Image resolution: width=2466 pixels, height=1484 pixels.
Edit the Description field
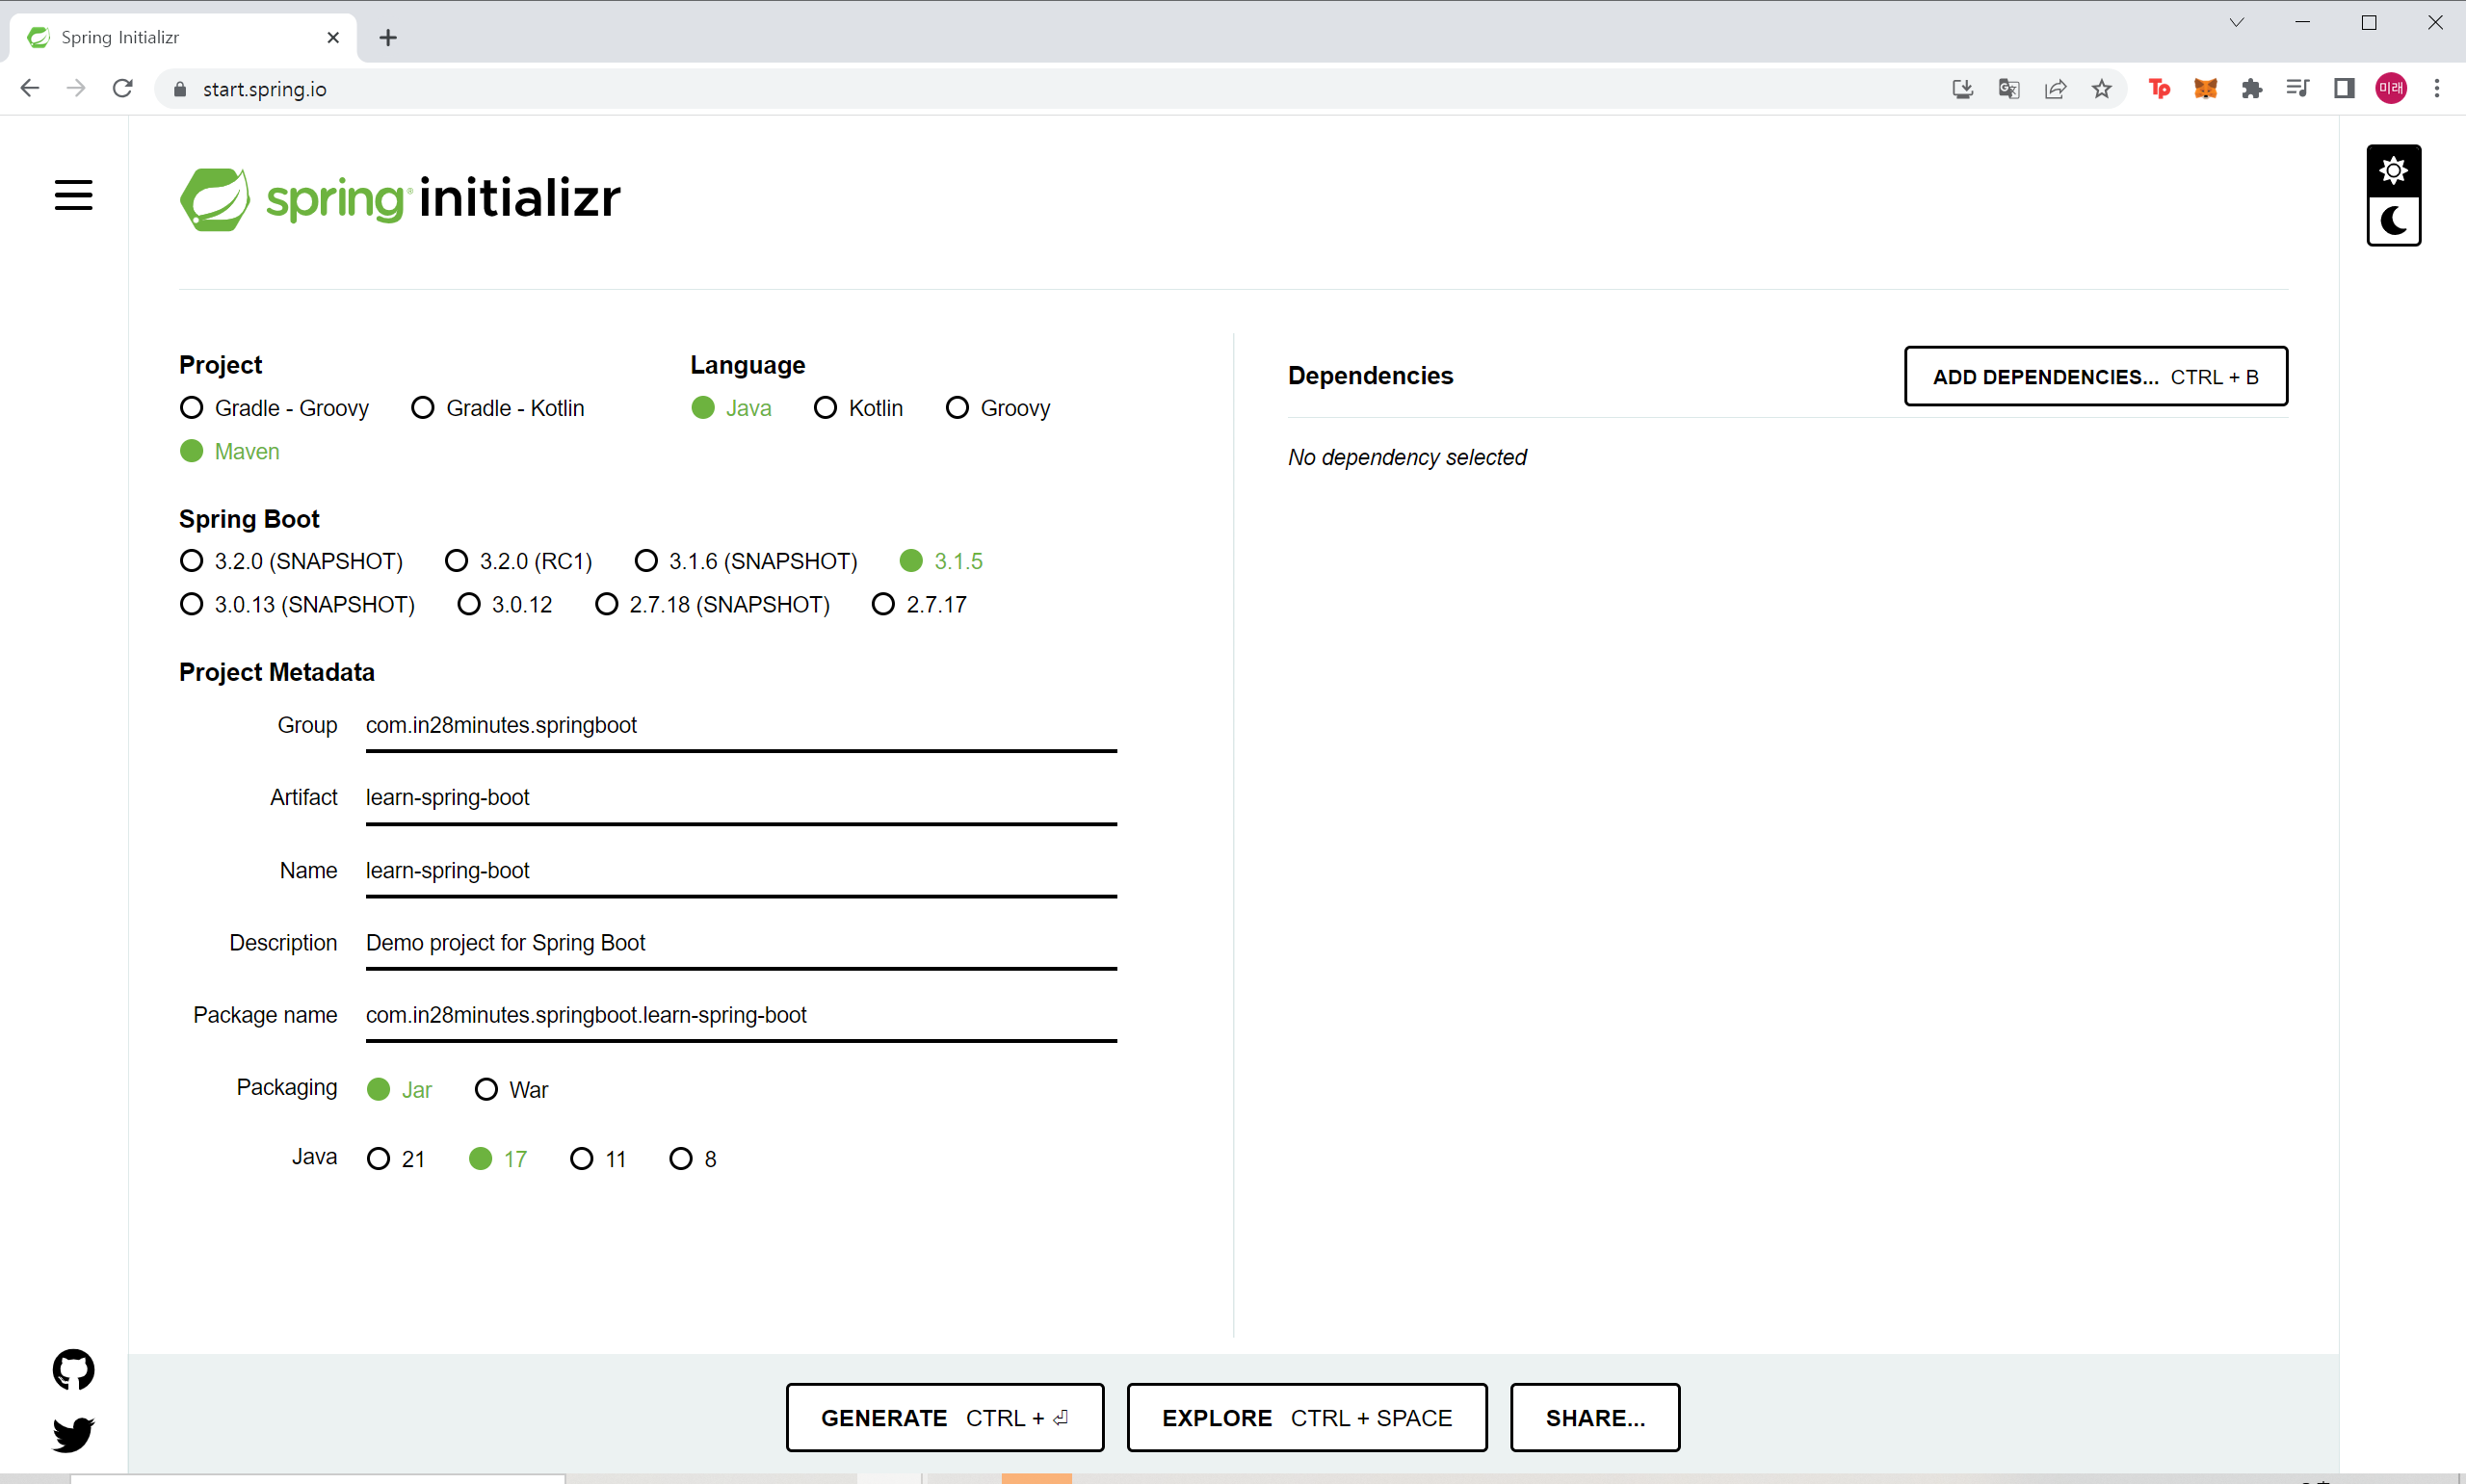click(741, 942)
